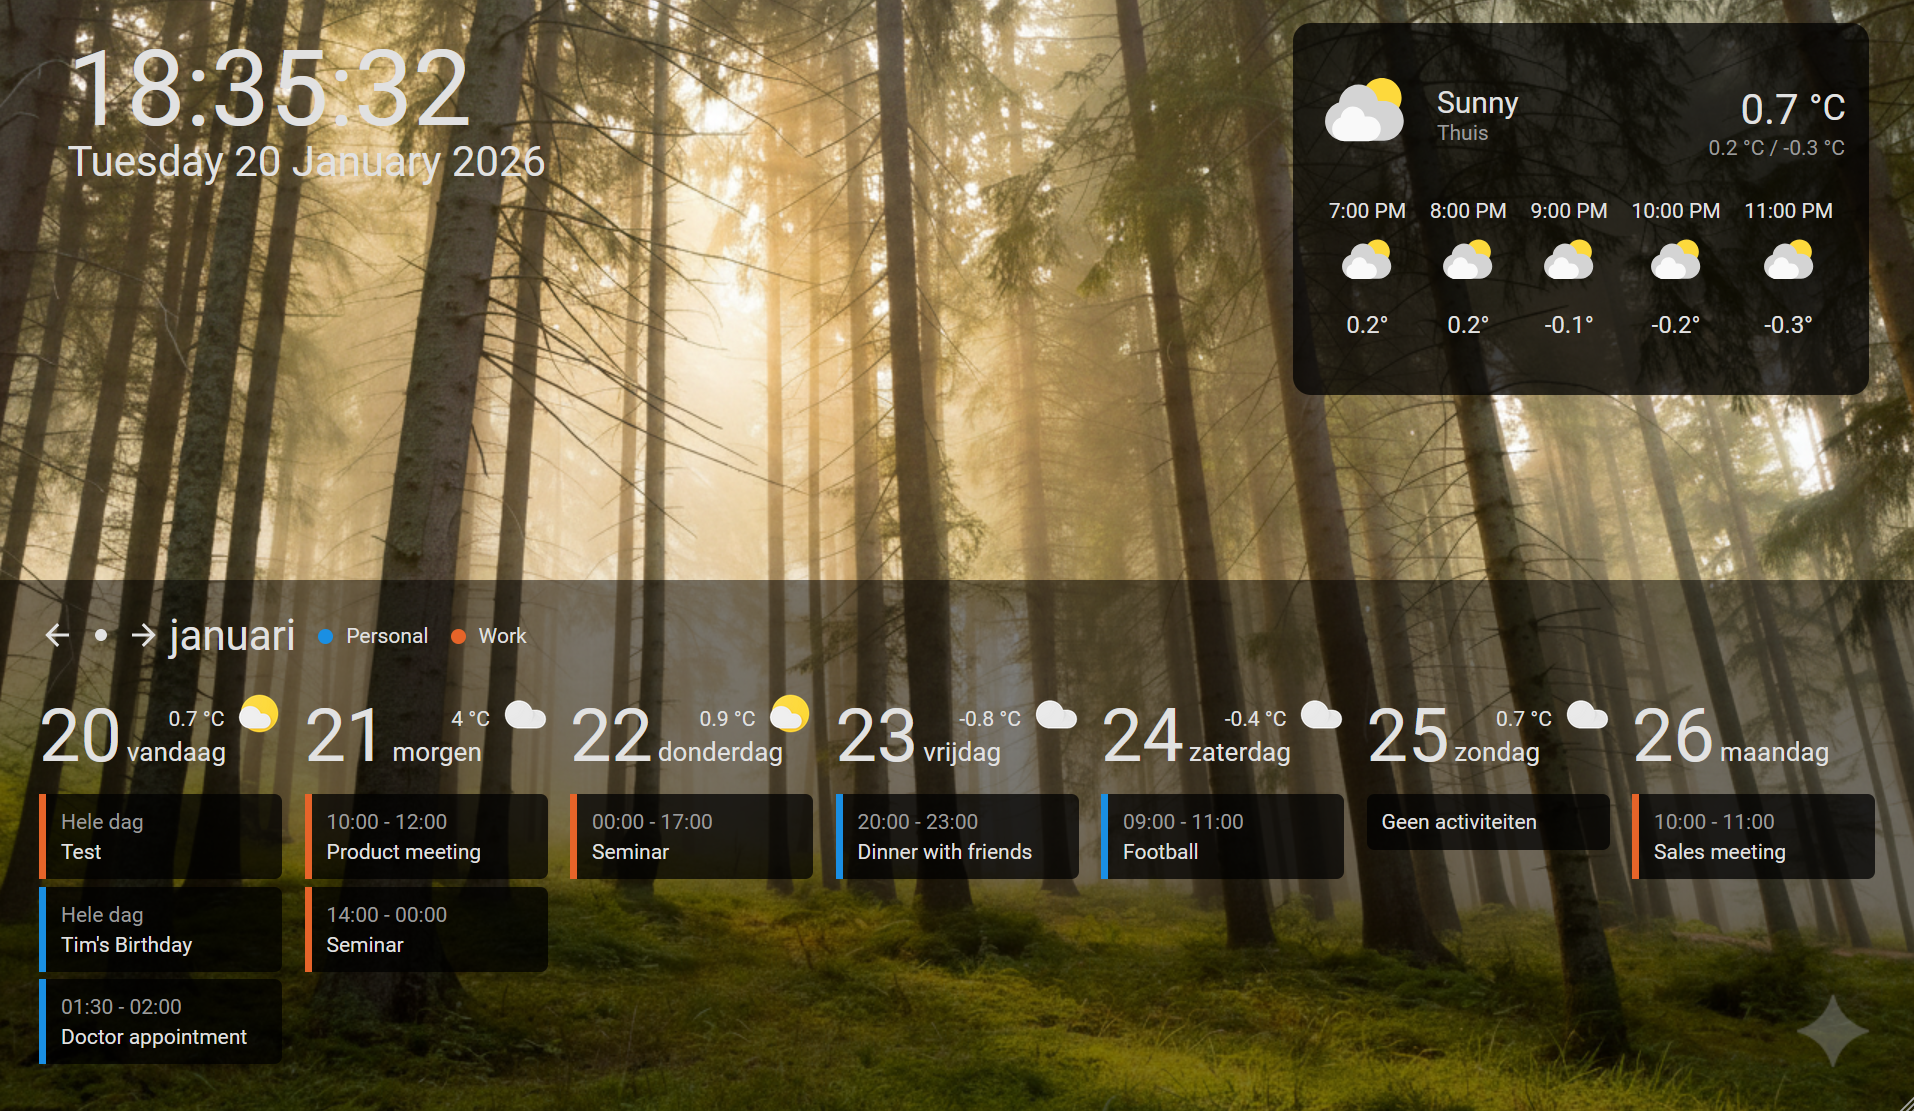Click the 11:00 PM forecast weather icon
This screenshot has width=1914, height=1111.
point(1788,261)
